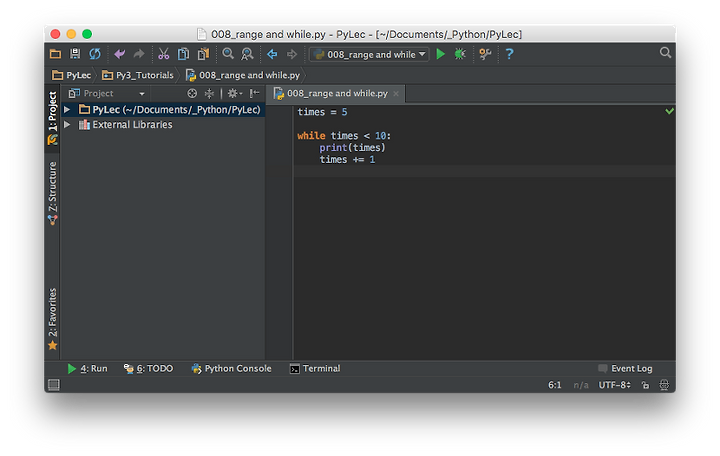The width and height of the screenshot is (720, 456).
Task: Toggle the read-only lock icon
Action: click(x=645, y=385)
